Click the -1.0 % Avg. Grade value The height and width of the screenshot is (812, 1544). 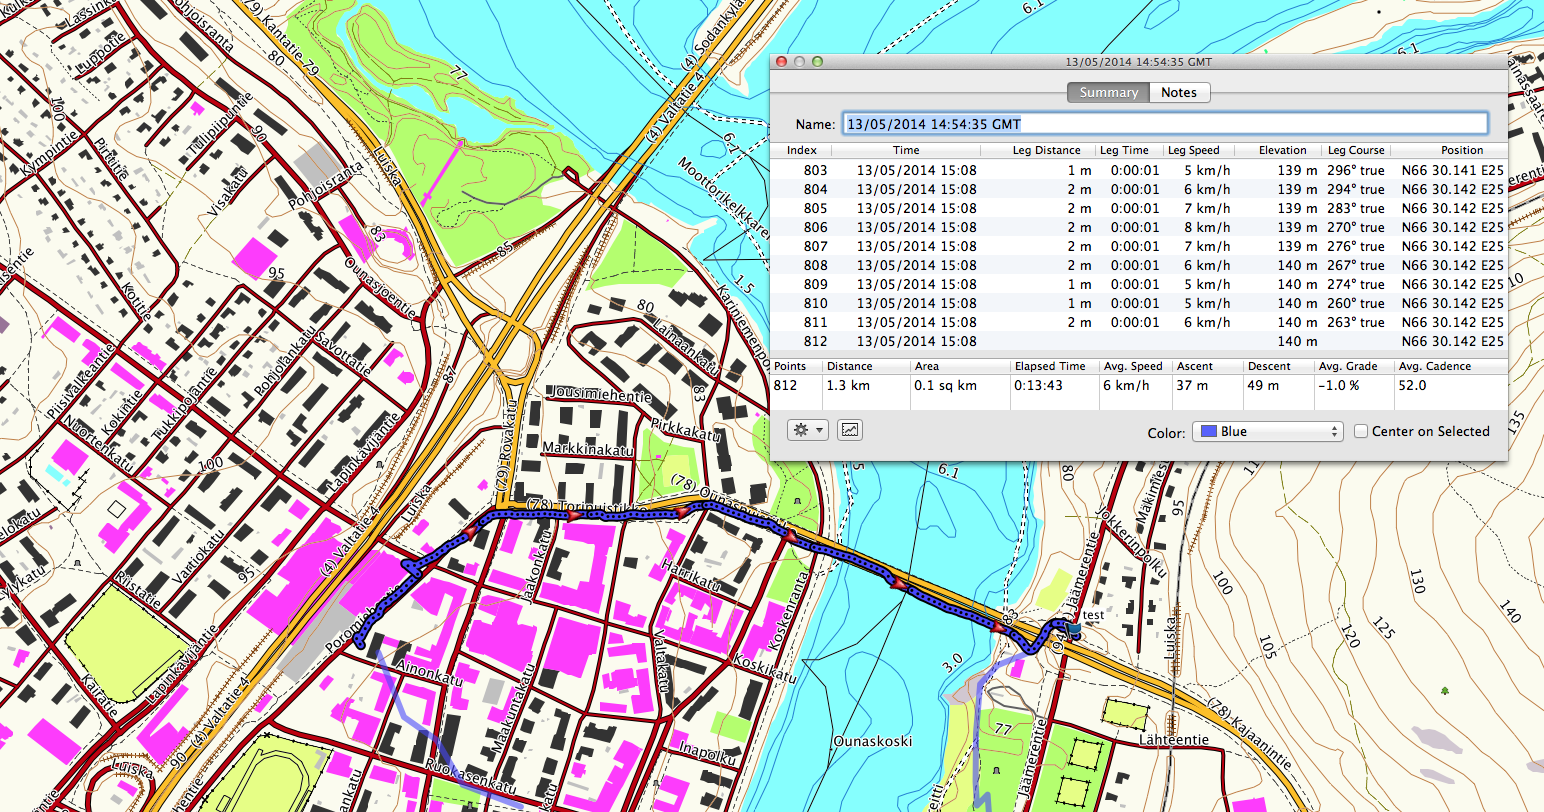coord(1339,385)
